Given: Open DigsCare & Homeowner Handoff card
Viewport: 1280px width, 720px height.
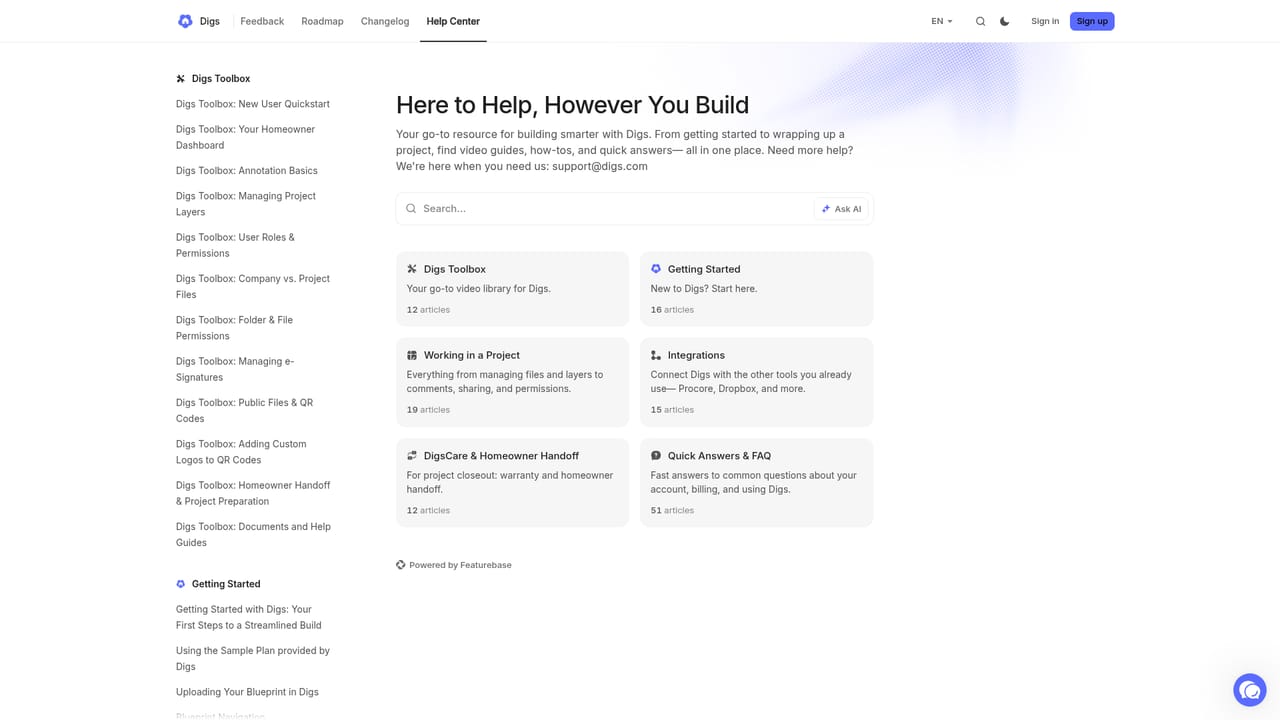Looking at the screenshot, I should pos(512,483).
